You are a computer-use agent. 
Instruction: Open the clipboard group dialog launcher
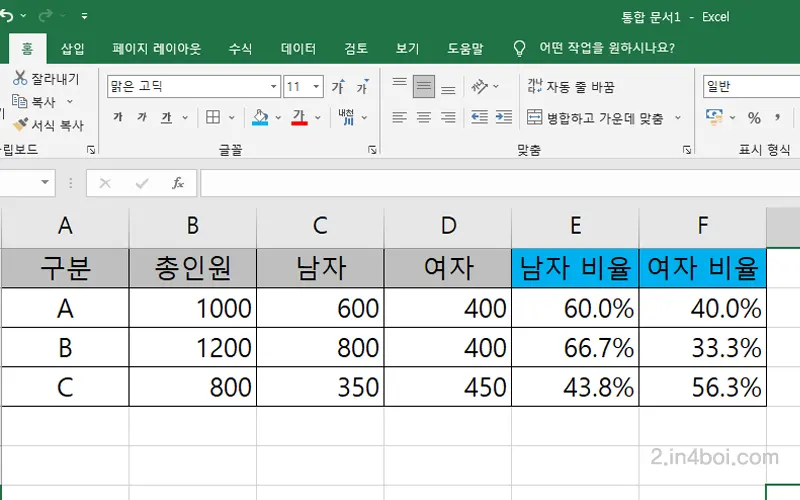pos(91,150)
